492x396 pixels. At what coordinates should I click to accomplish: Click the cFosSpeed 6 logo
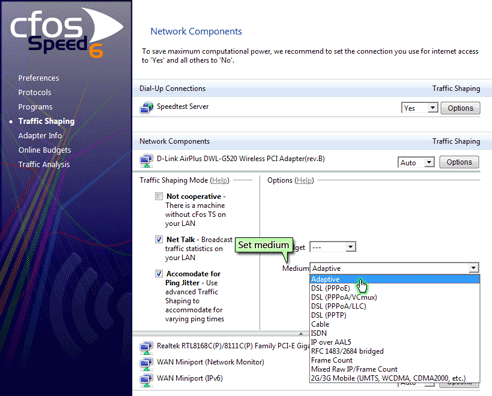66,34
